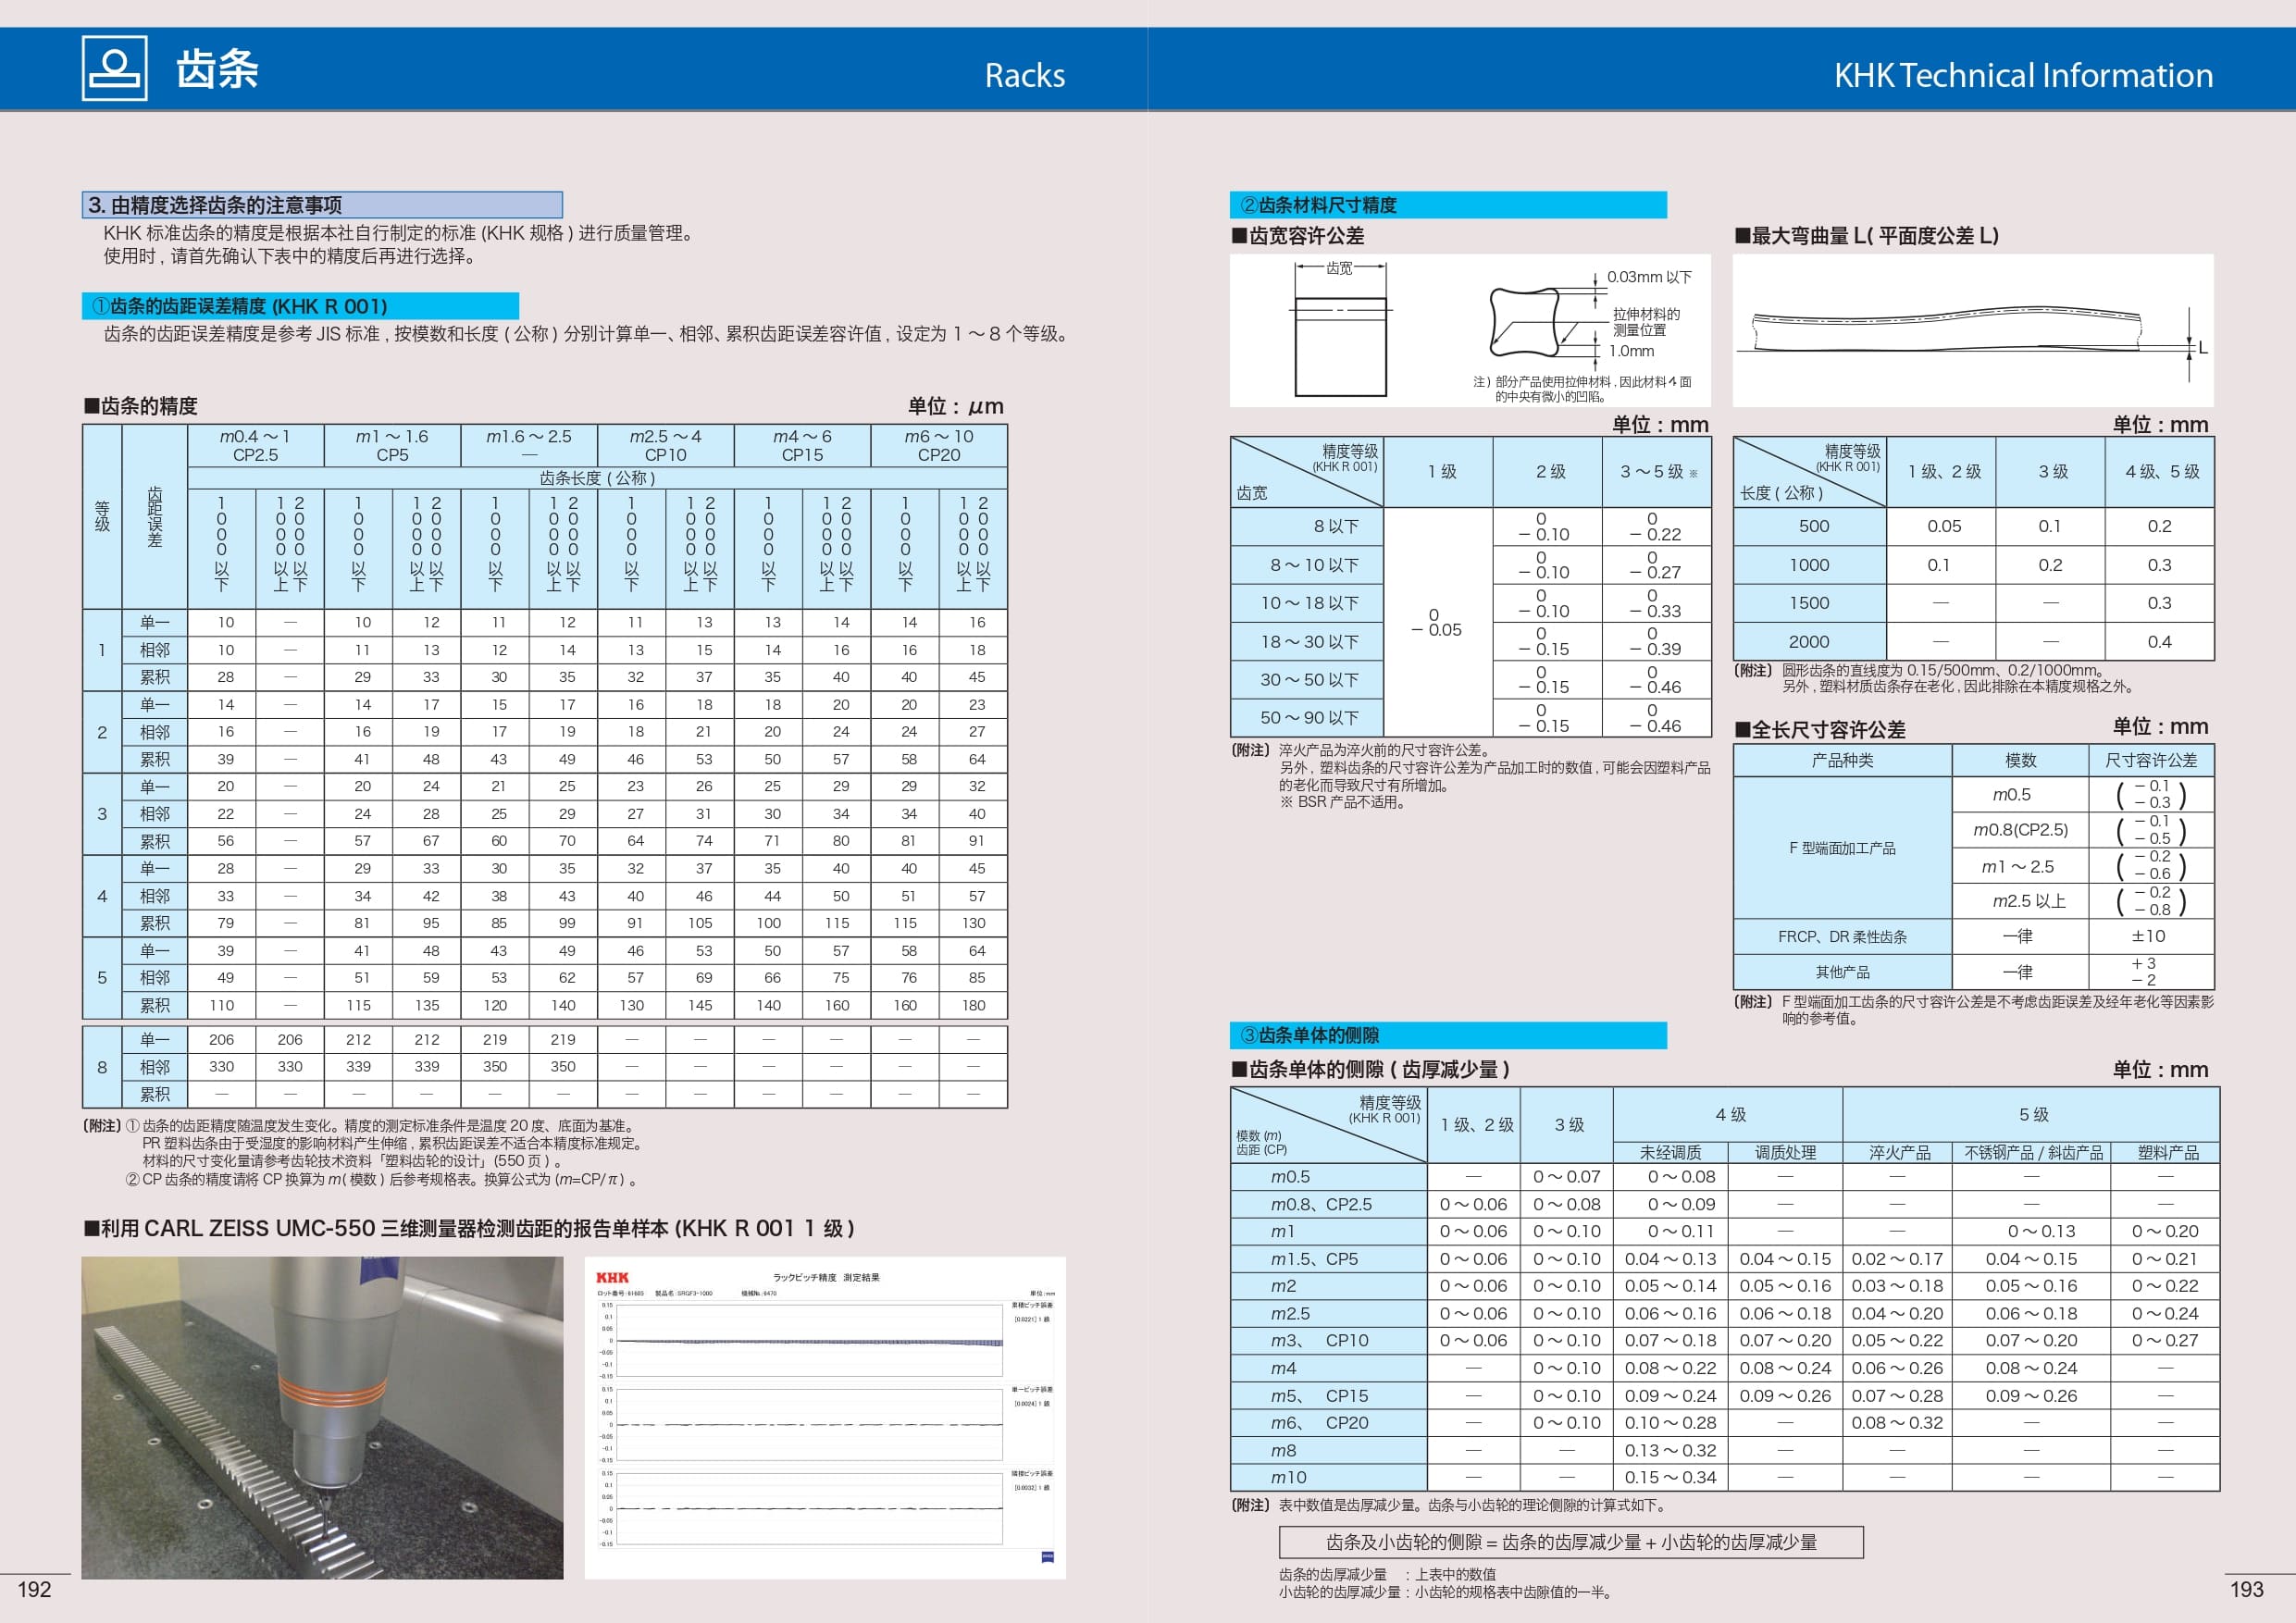2296x1623 pixels.
Task: Click the grade 1 tolerance cell '0 −0.05'
Action: [x=1437, y=622]
